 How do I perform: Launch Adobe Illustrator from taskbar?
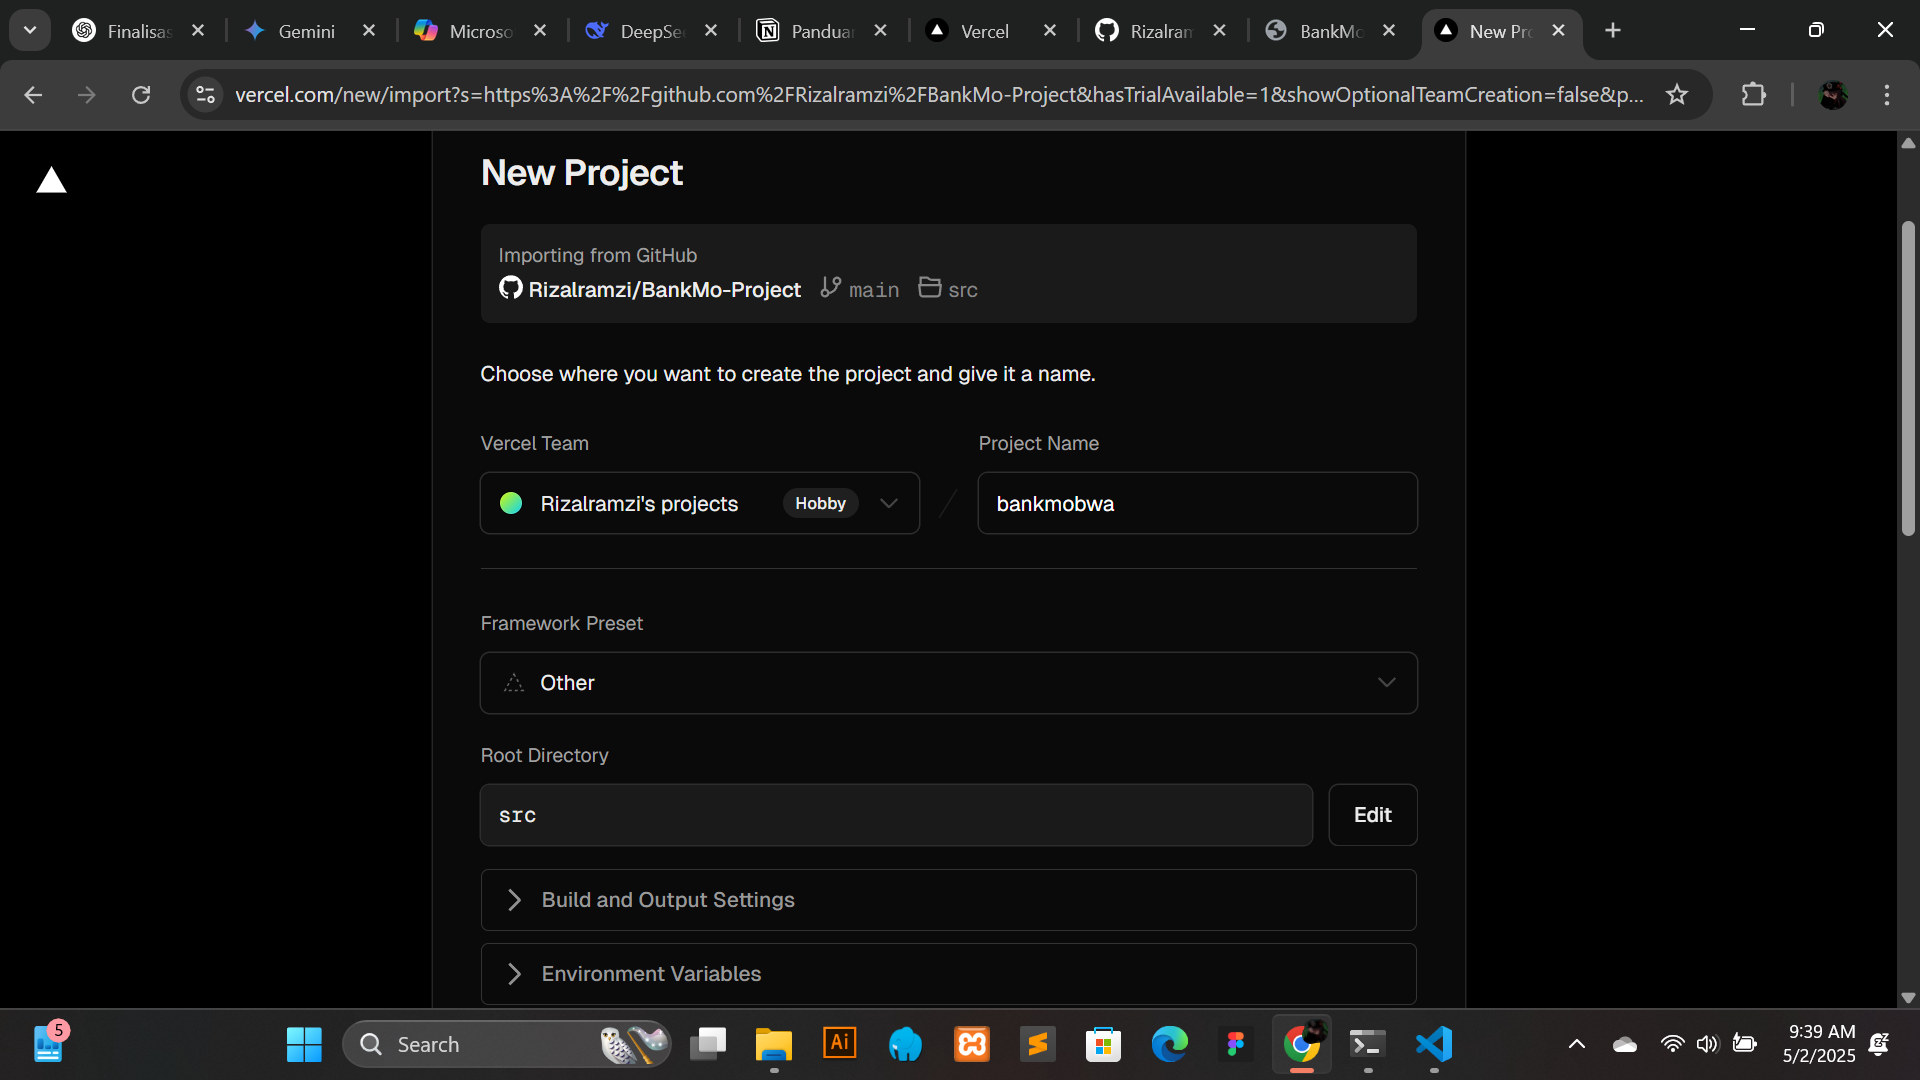click(x=840, y=1043)
